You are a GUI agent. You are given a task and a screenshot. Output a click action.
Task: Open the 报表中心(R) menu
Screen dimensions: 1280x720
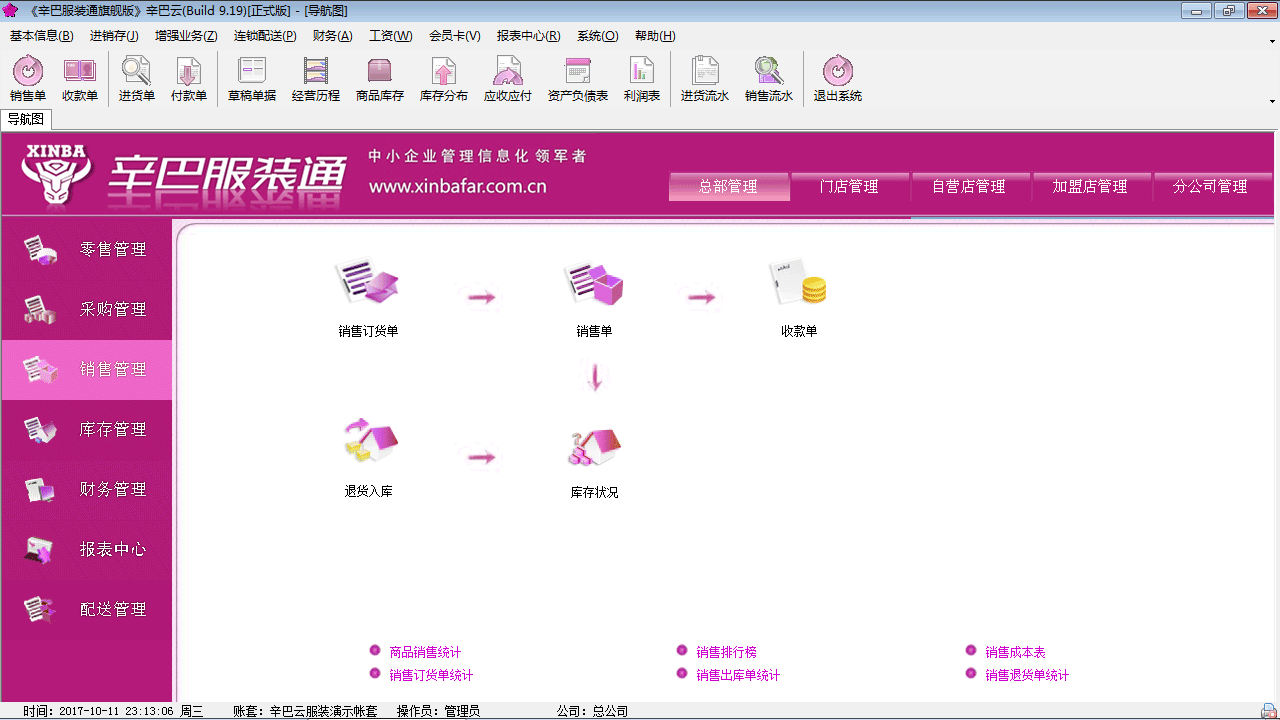(x=529, y=36)
